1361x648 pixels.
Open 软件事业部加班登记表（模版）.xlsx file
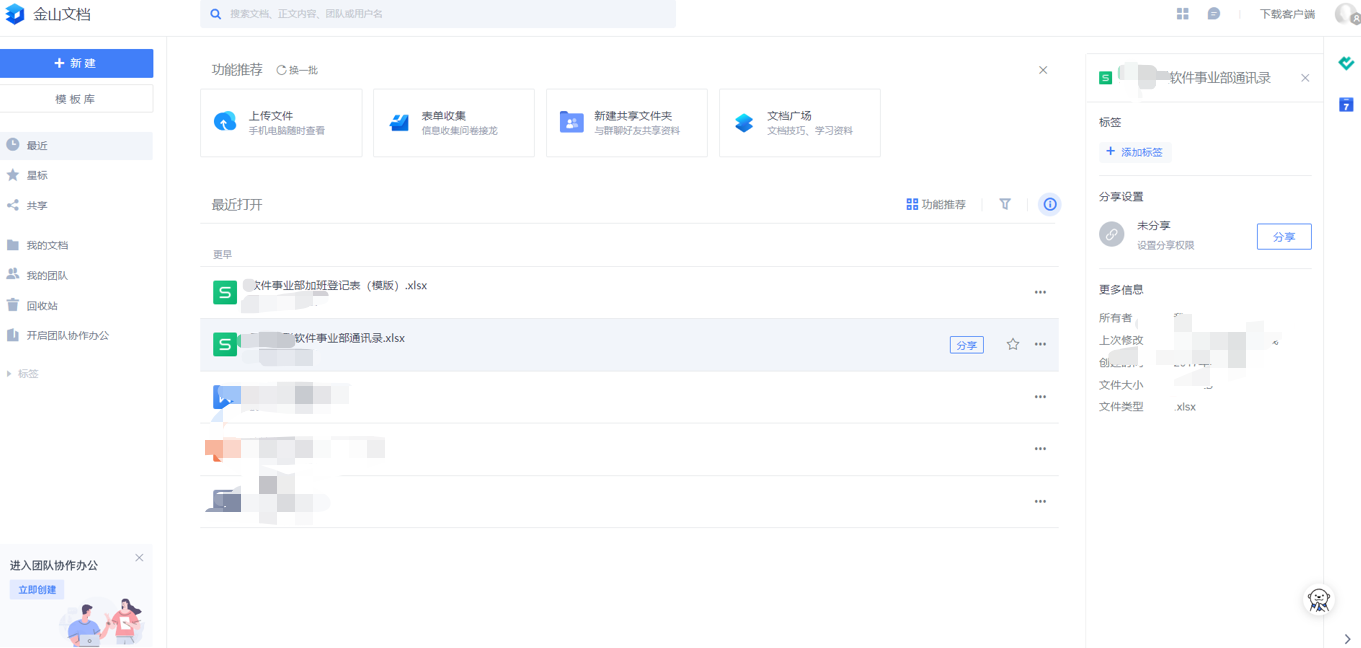point(629,292)
